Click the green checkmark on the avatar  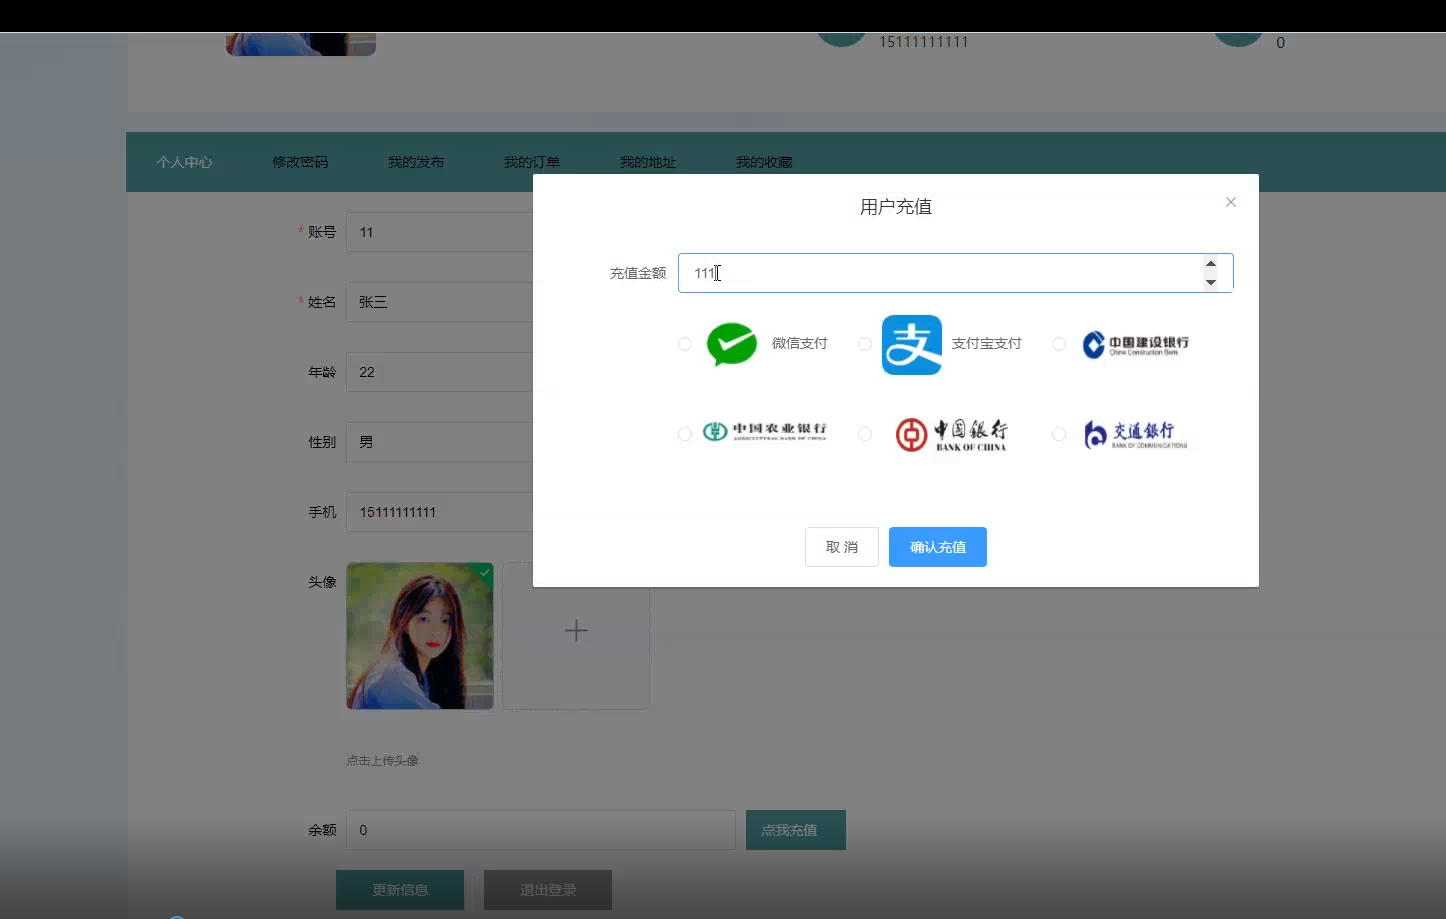click(x=484, y=572)
